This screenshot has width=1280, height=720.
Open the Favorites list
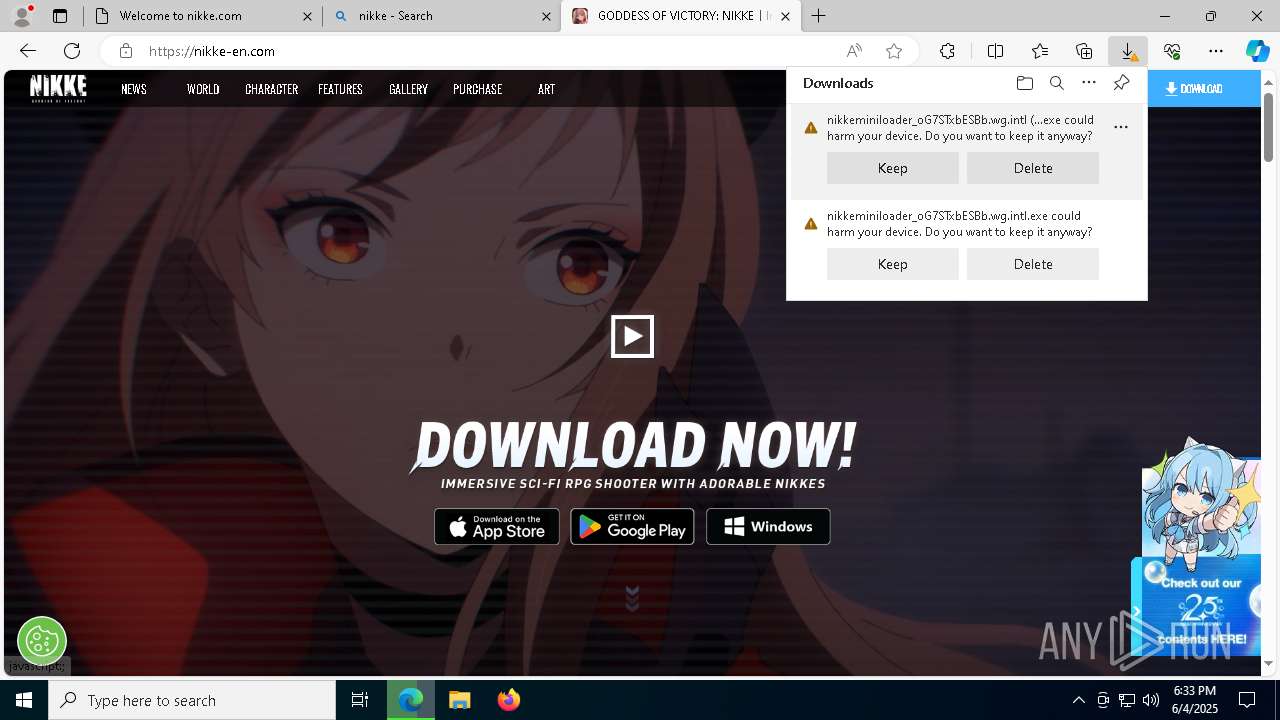point(1040,51)
